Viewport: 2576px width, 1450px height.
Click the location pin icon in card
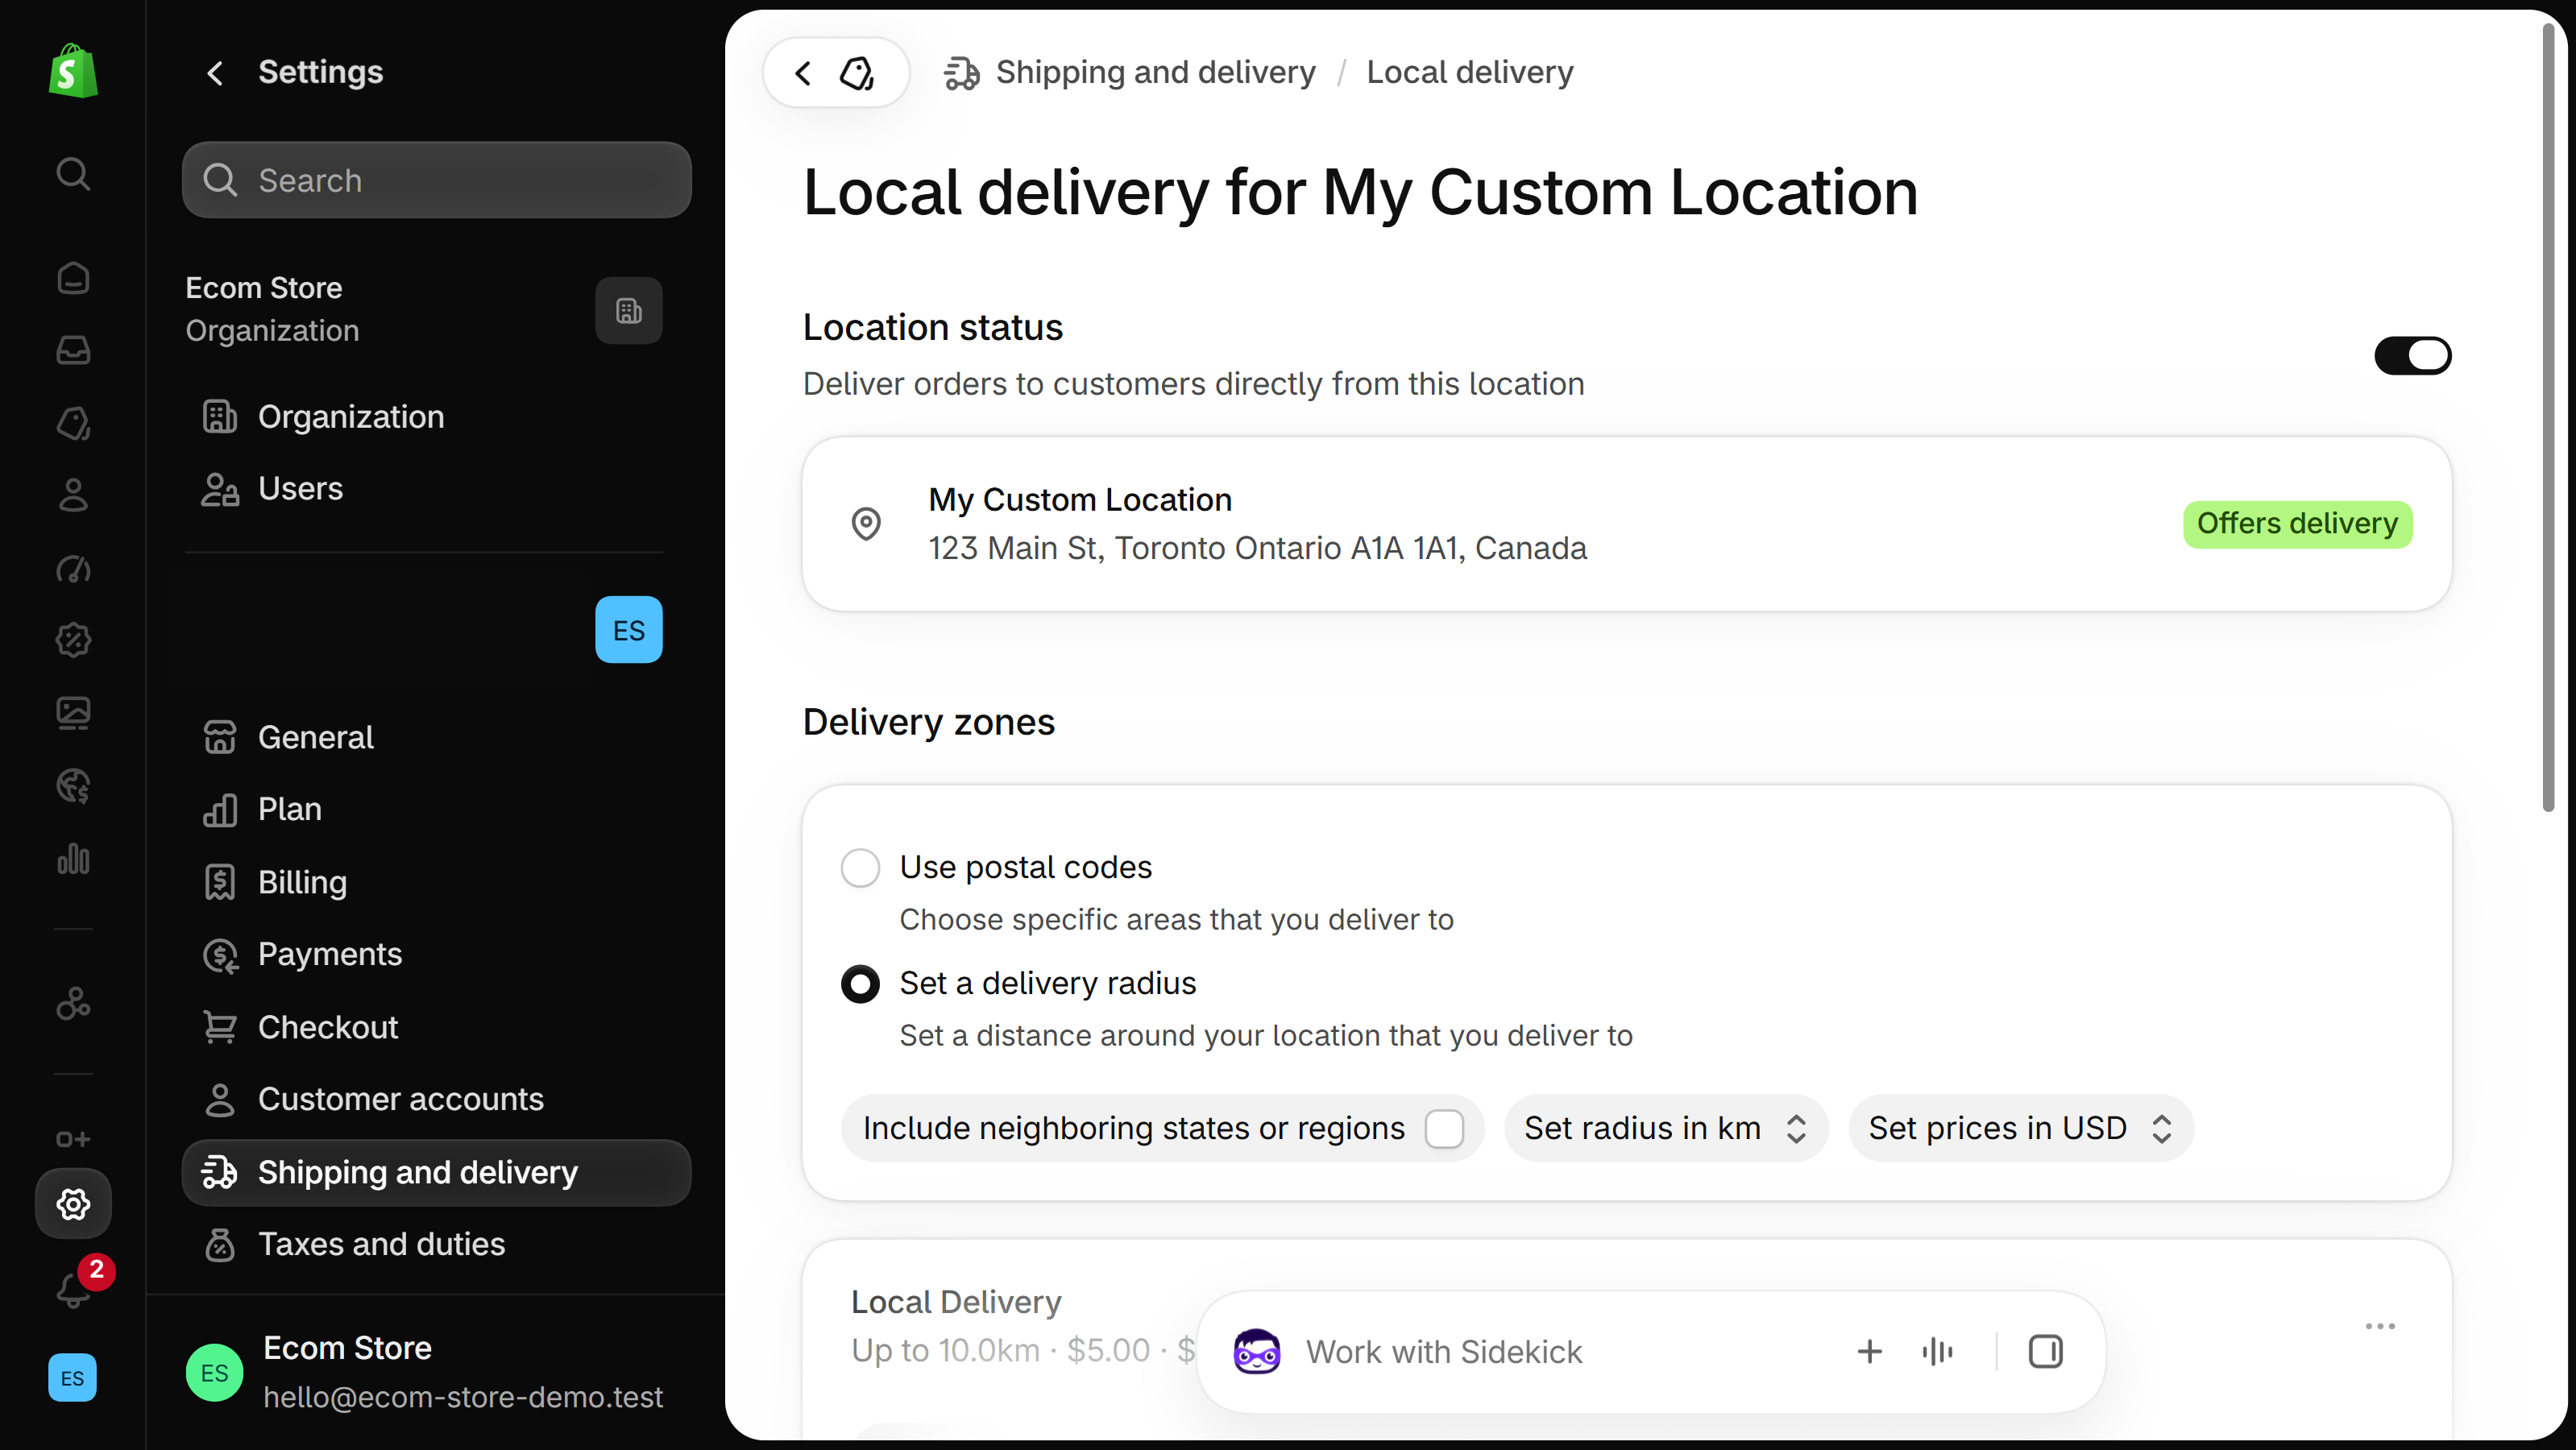[x=866, y=524]
